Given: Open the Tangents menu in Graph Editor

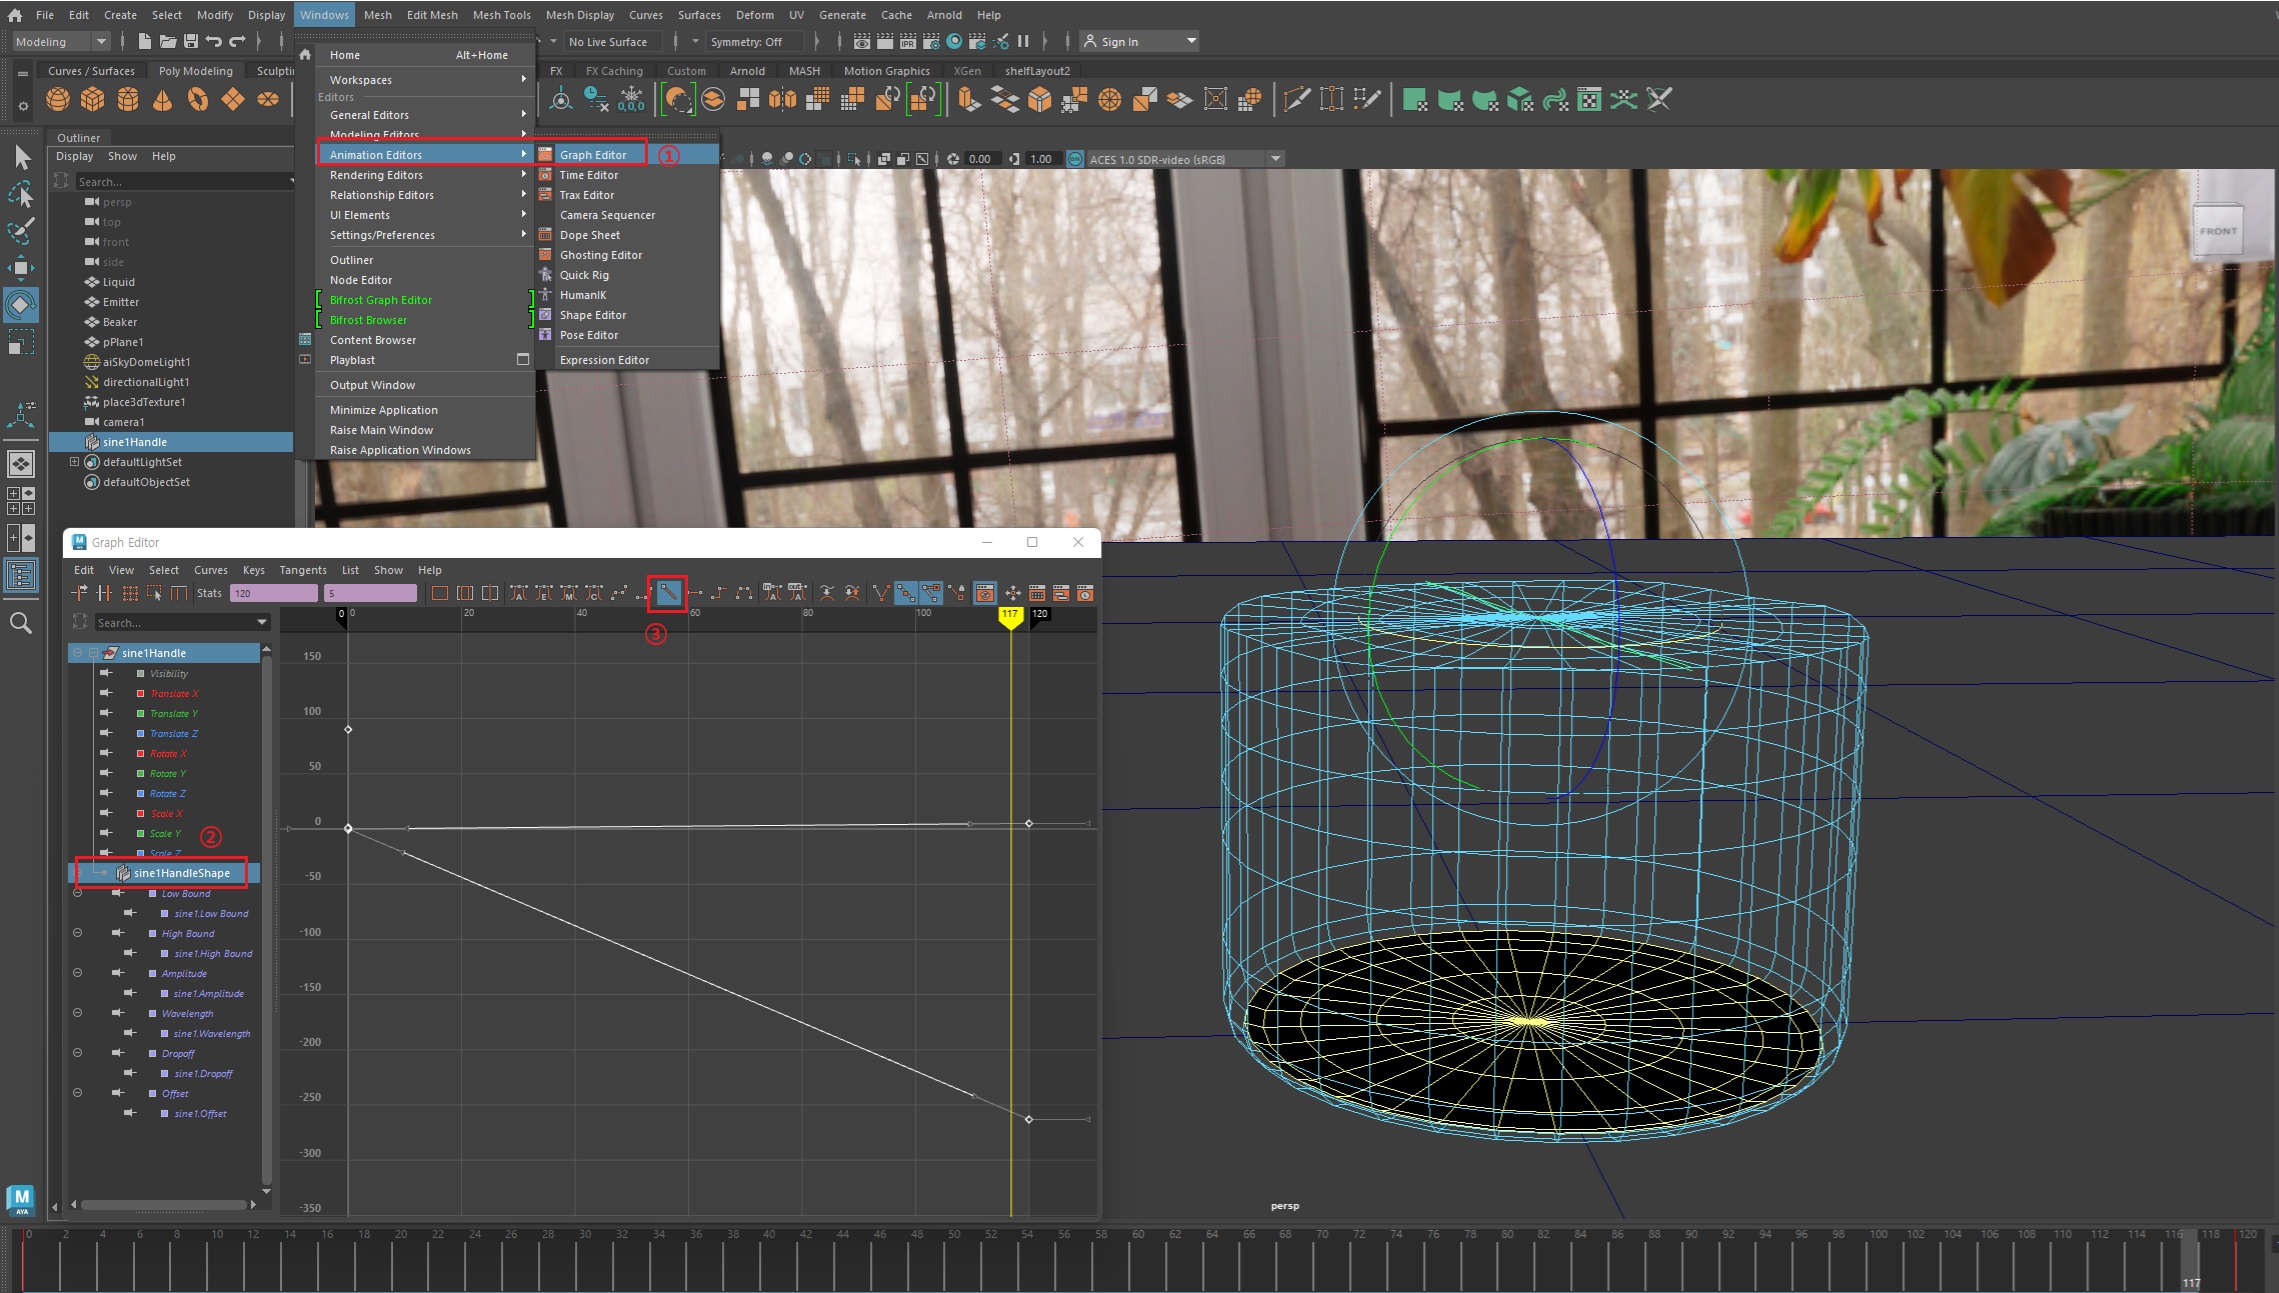Looking at the screenshot, I should pos(302,570).
